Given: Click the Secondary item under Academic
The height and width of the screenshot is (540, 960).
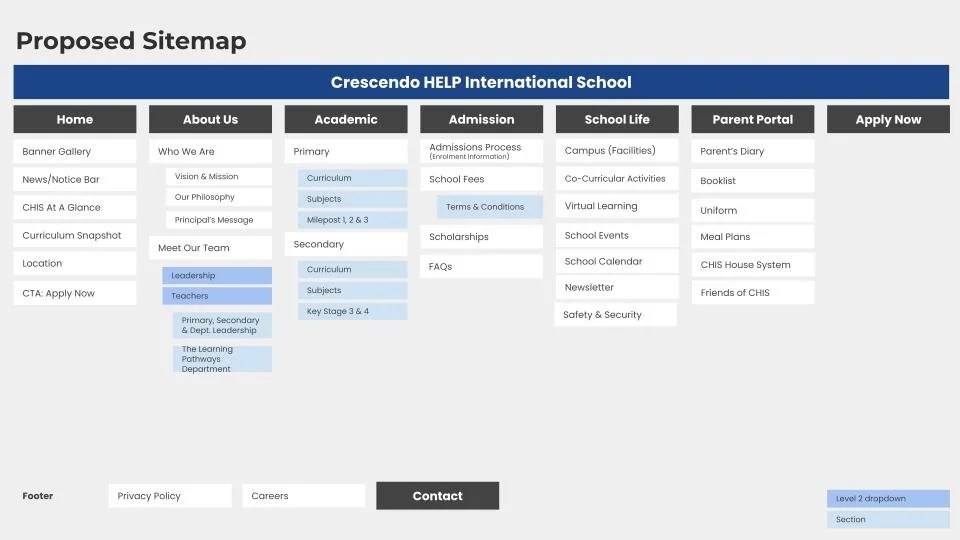Looking at the screenshot, I should pyautogui.click(x=346, y=244).
